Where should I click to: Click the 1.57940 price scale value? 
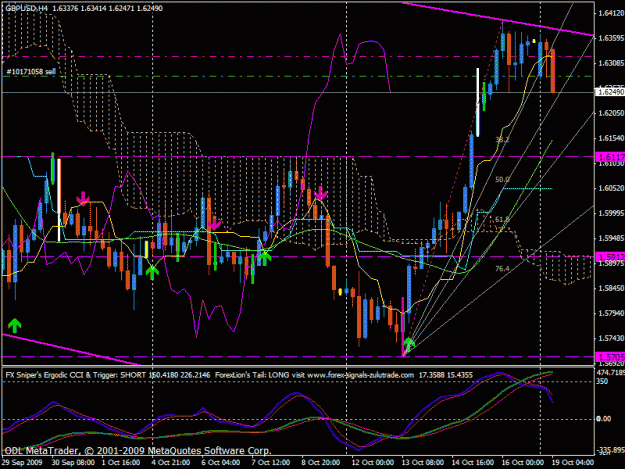(x=611, y=313)
